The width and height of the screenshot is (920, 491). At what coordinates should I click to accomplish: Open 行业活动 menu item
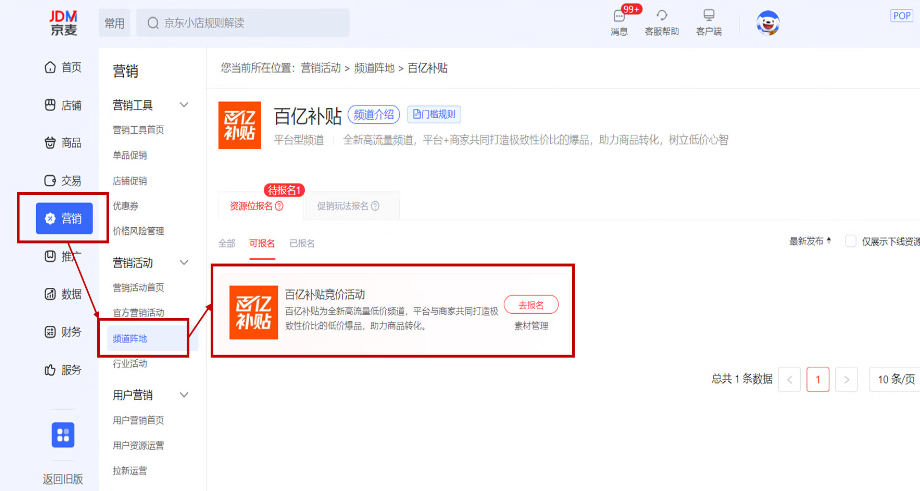(x=130, y=364)
